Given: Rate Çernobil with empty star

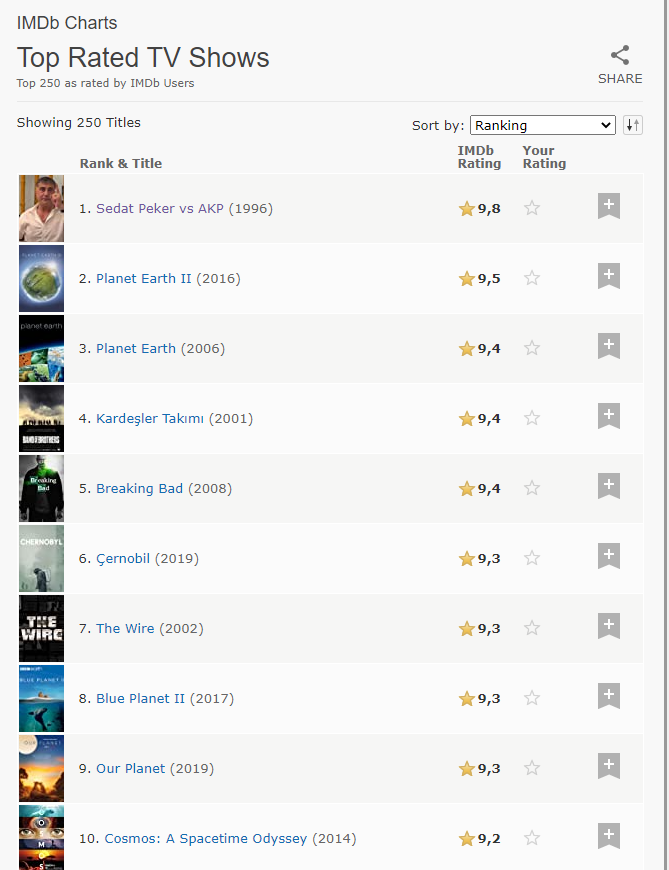Looking at the screenshot, I should pos(532,558).
